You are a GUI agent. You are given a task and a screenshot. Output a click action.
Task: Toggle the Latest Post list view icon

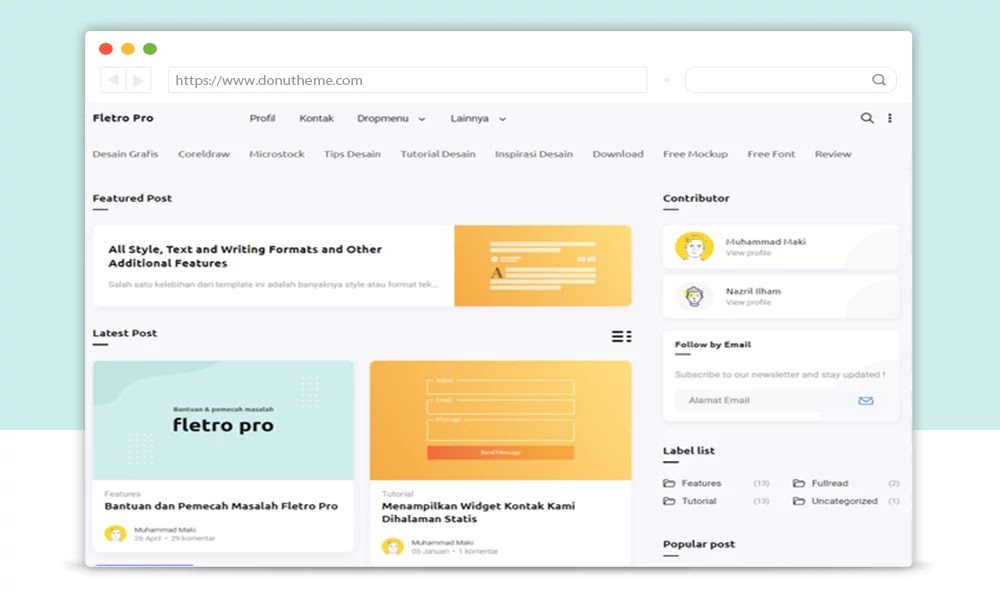click(621, 336)
